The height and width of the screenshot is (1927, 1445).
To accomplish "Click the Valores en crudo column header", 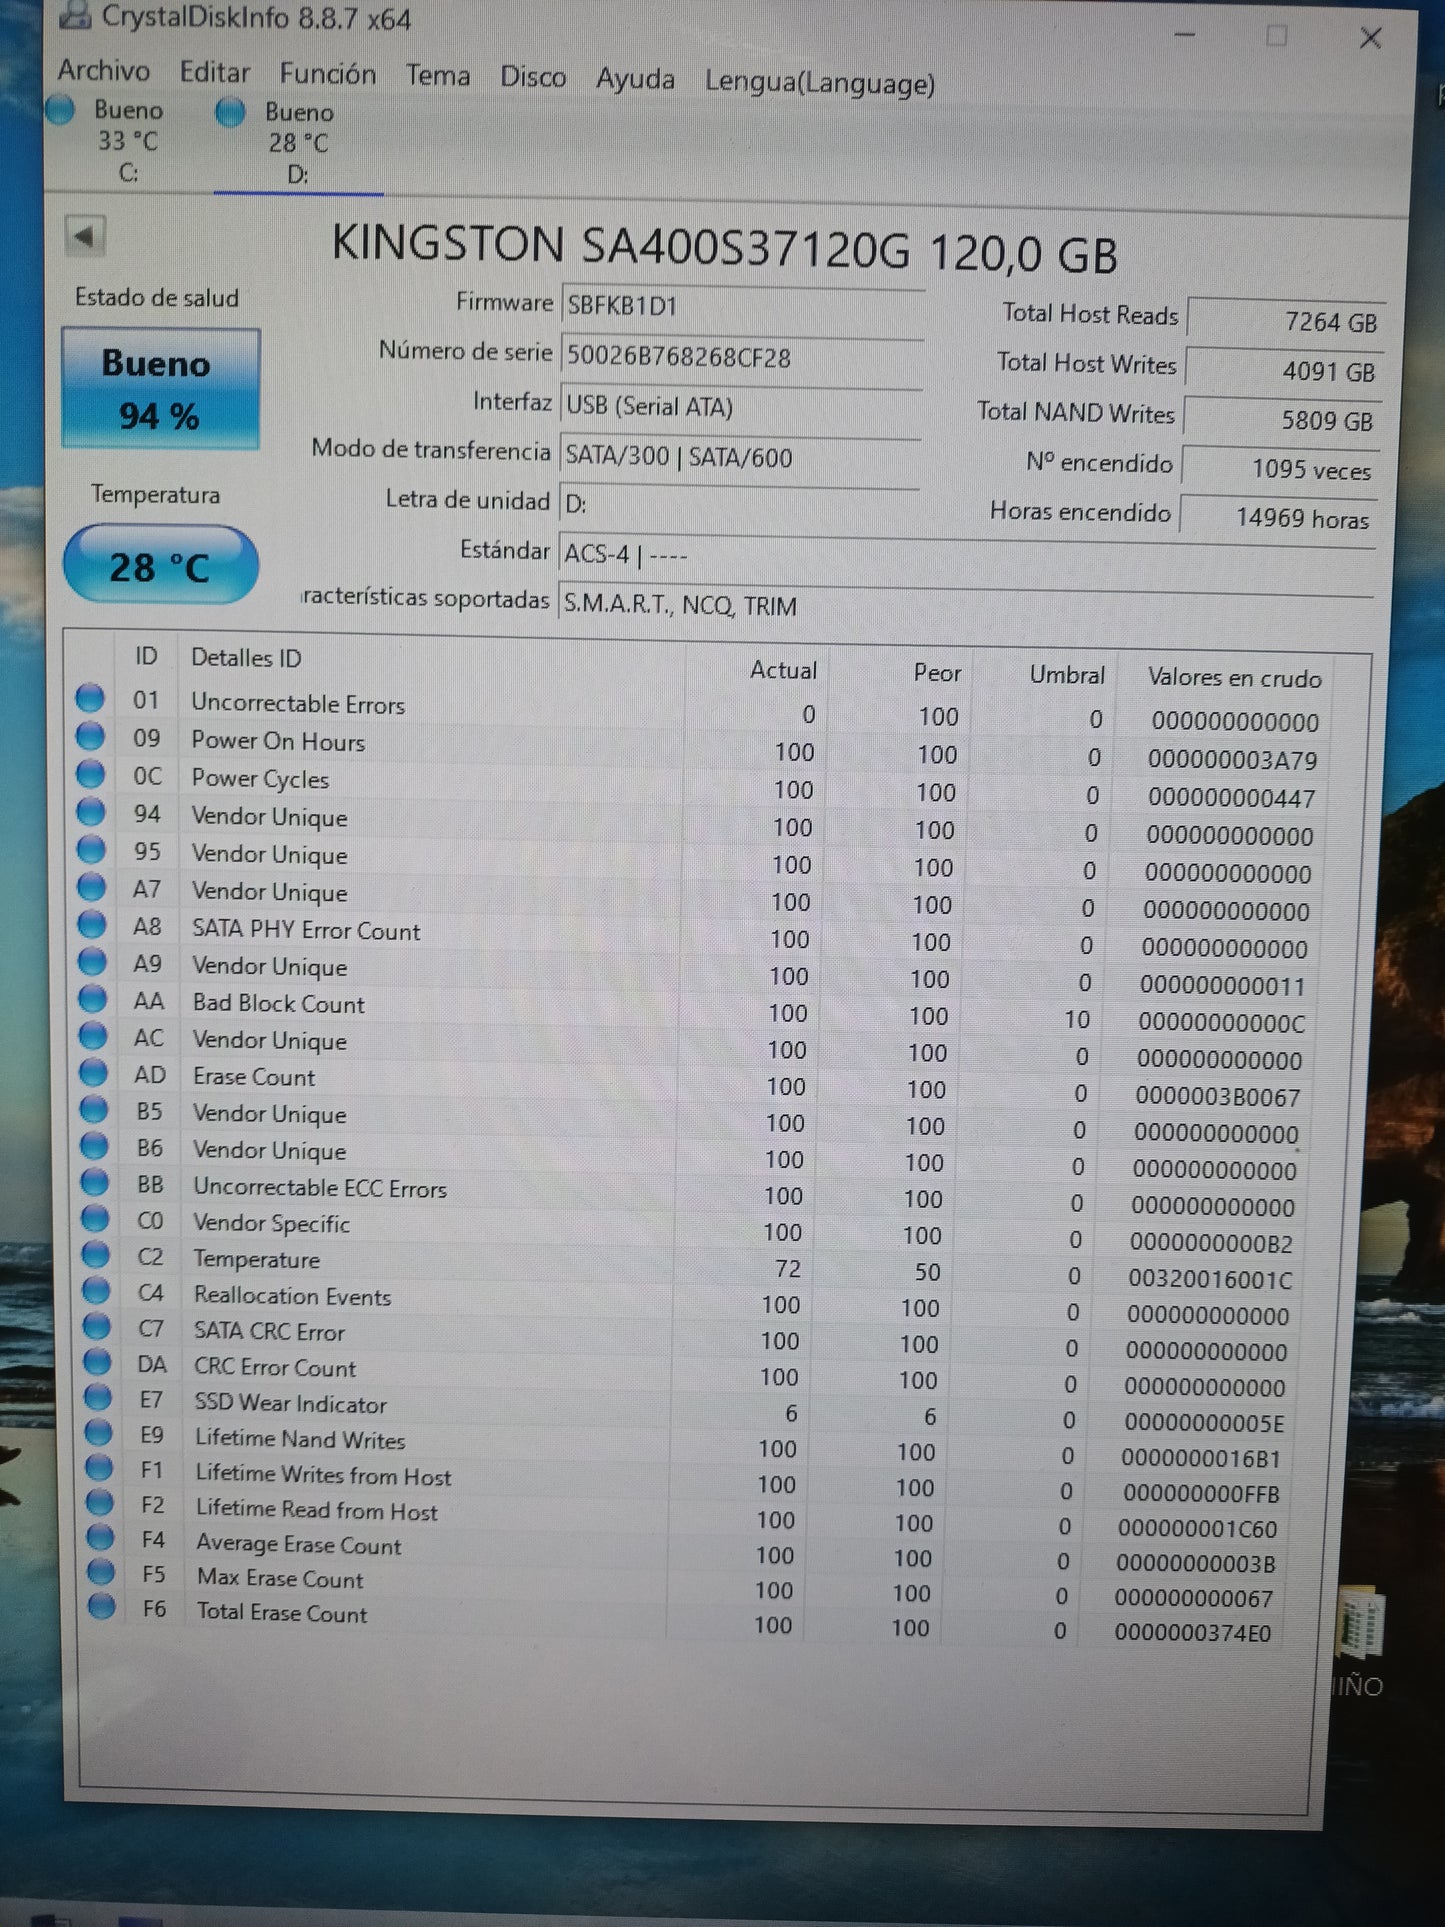I will [1234, 678].
